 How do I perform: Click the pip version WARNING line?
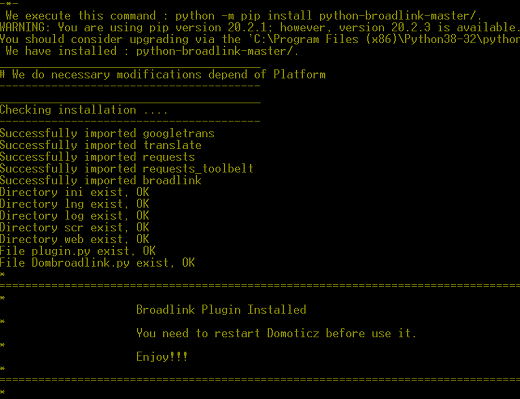260,27
